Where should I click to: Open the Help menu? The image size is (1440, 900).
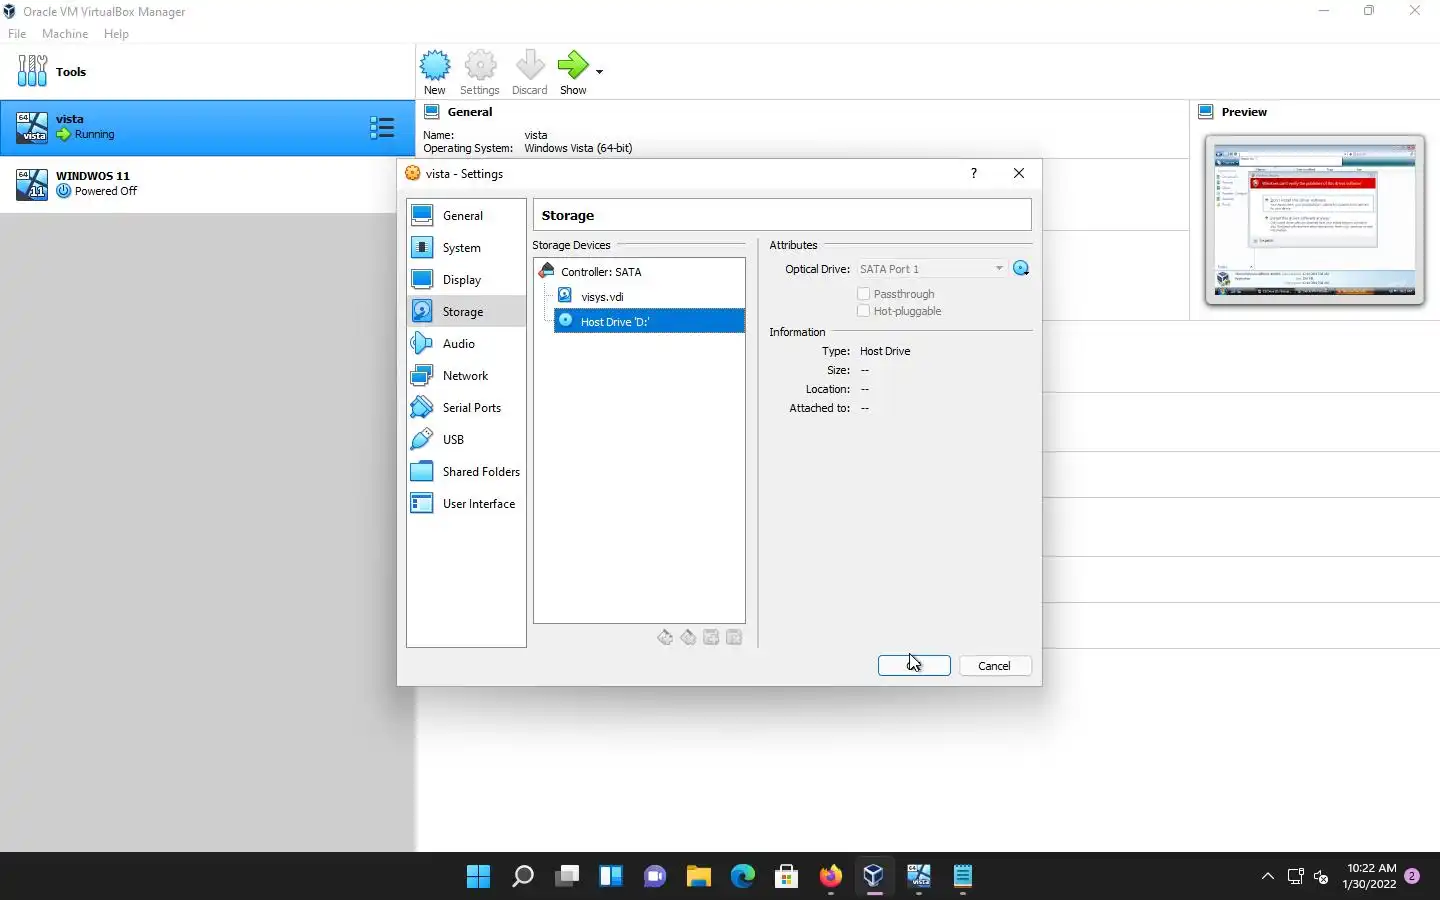click(x=116, y=33)
